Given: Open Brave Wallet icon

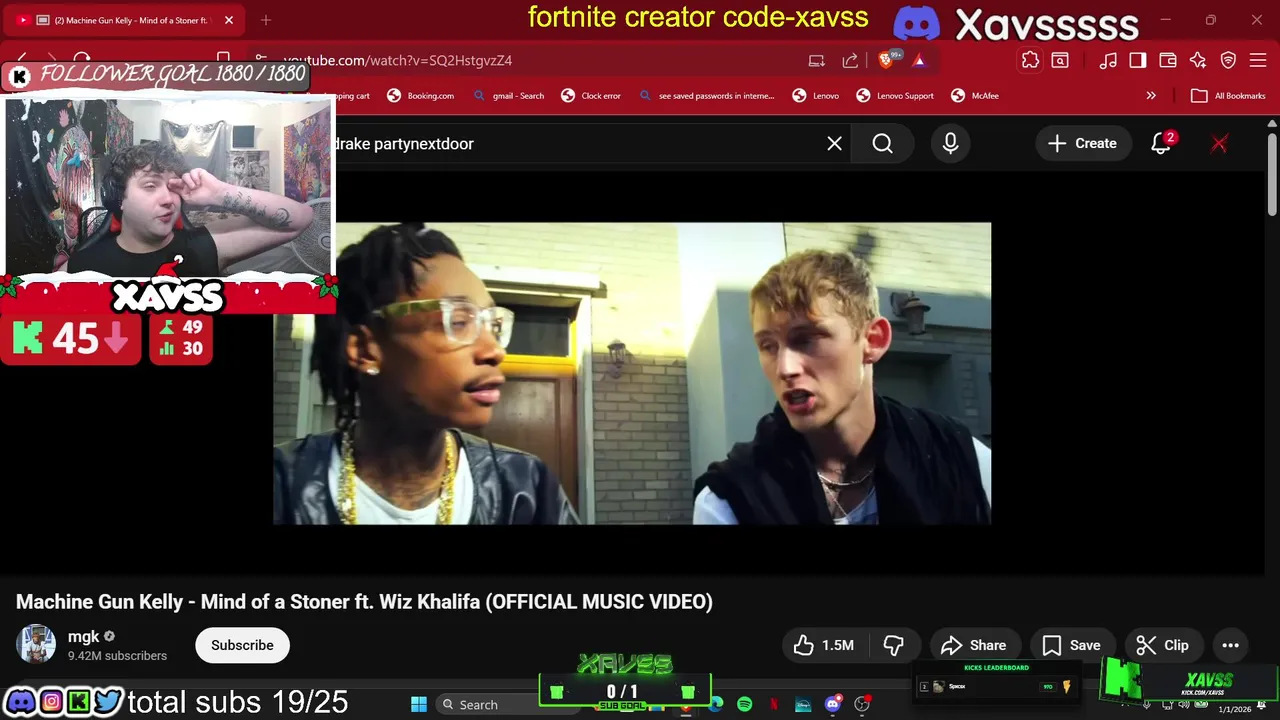Looking at the screenshot, I should click(1168, 60).
